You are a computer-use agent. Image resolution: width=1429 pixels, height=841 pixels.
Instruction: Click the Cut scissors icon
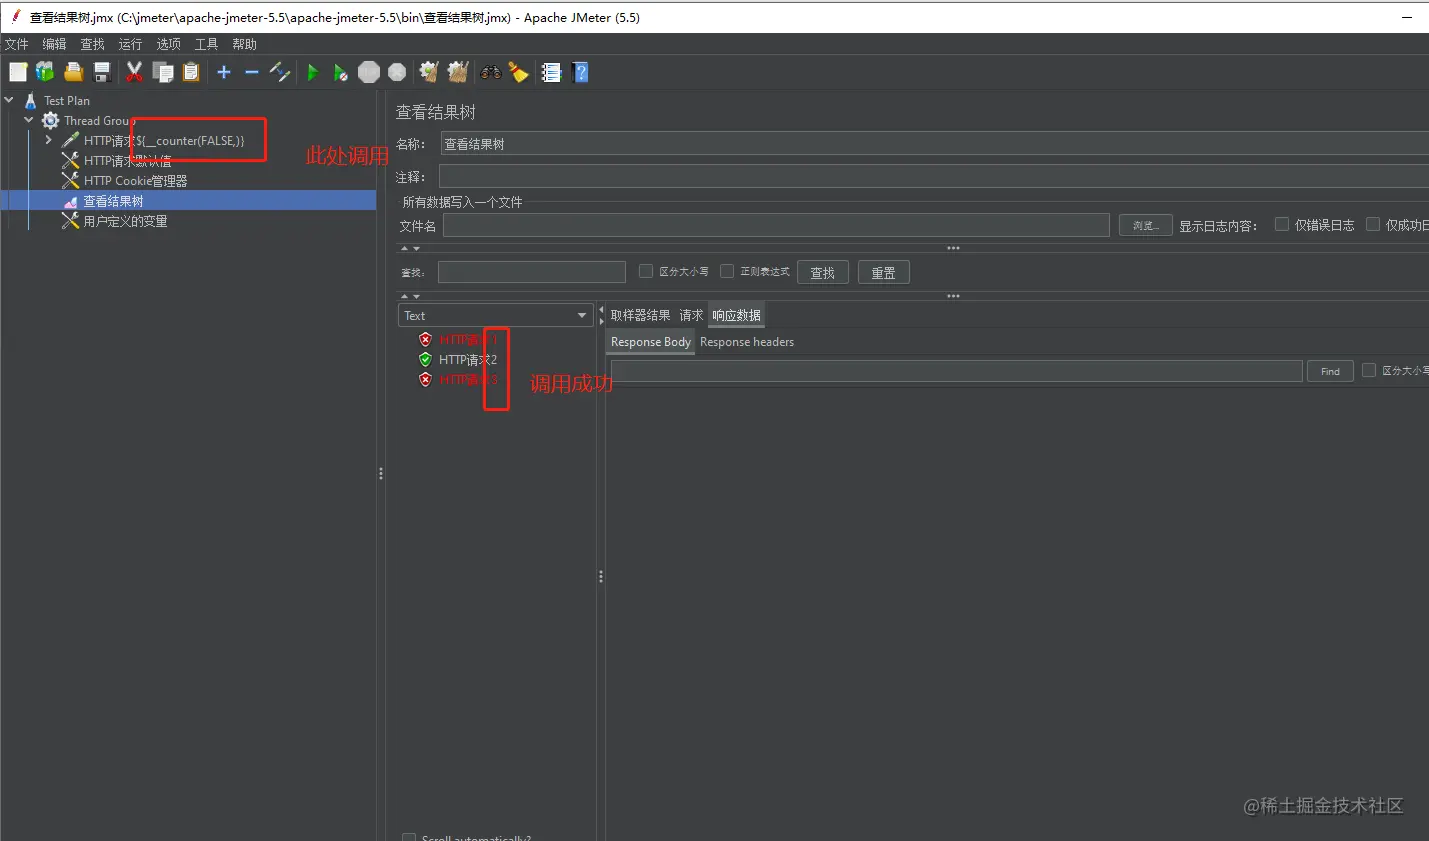(134, 72)
